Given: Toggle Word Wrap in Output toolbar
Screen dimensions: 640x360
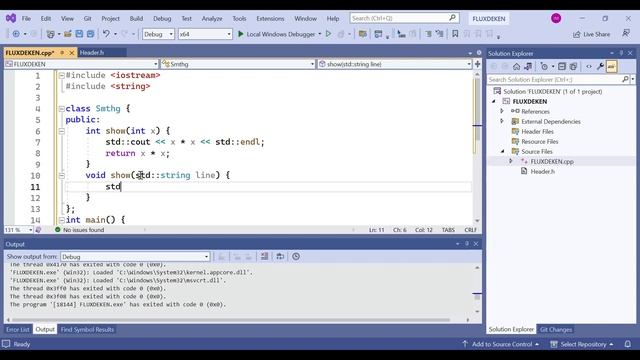Looking at the screenshot, I should pos(280,256).
